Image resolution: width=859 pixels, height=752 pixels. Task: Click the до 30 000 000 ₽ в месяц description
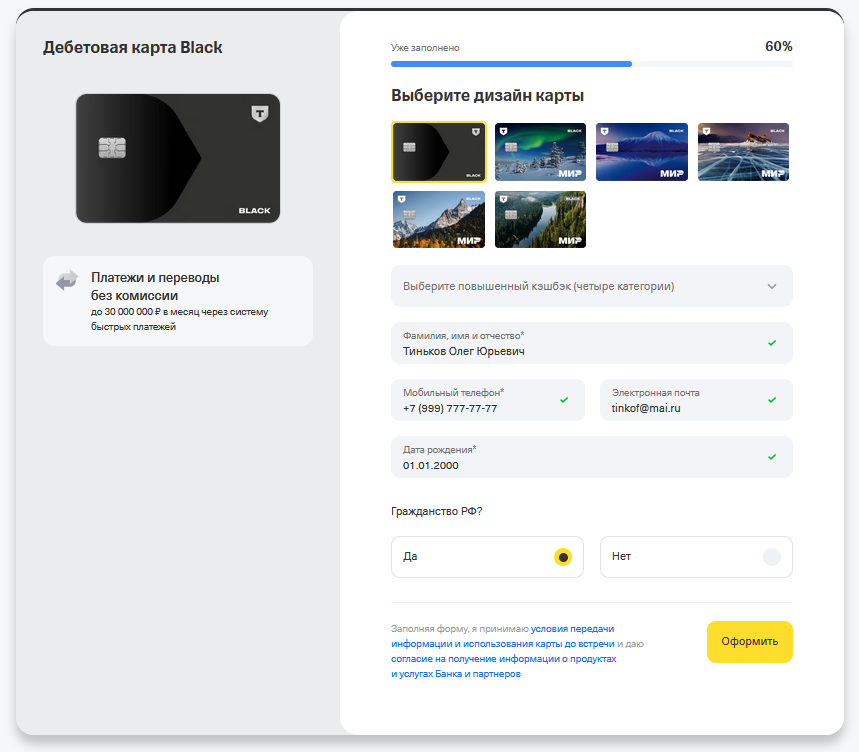point(179,319)
